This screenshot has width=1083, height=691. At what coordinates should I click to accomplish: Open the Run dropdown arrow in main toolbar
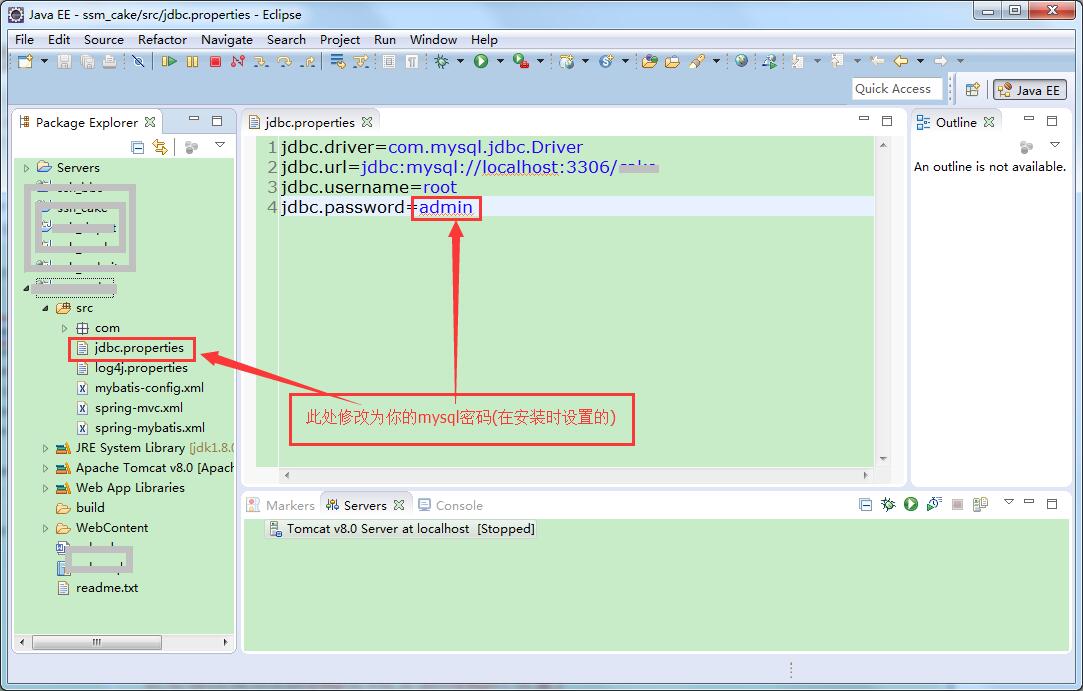(499, 61)
